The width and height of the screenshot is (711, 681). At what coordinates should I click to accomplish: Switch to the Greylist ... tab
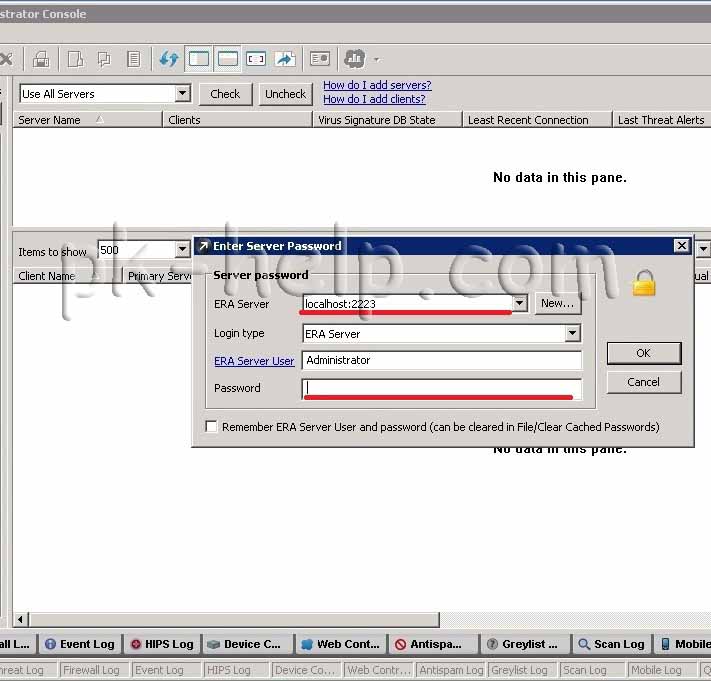point(525,644)
